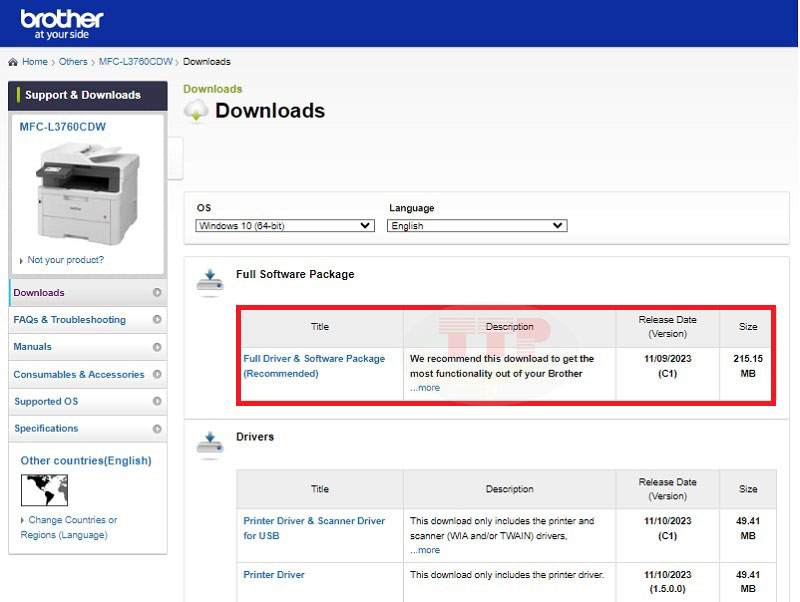
Task: Click the world map icon for country selection
Action: pyautogui.click(x=42, y=489)
